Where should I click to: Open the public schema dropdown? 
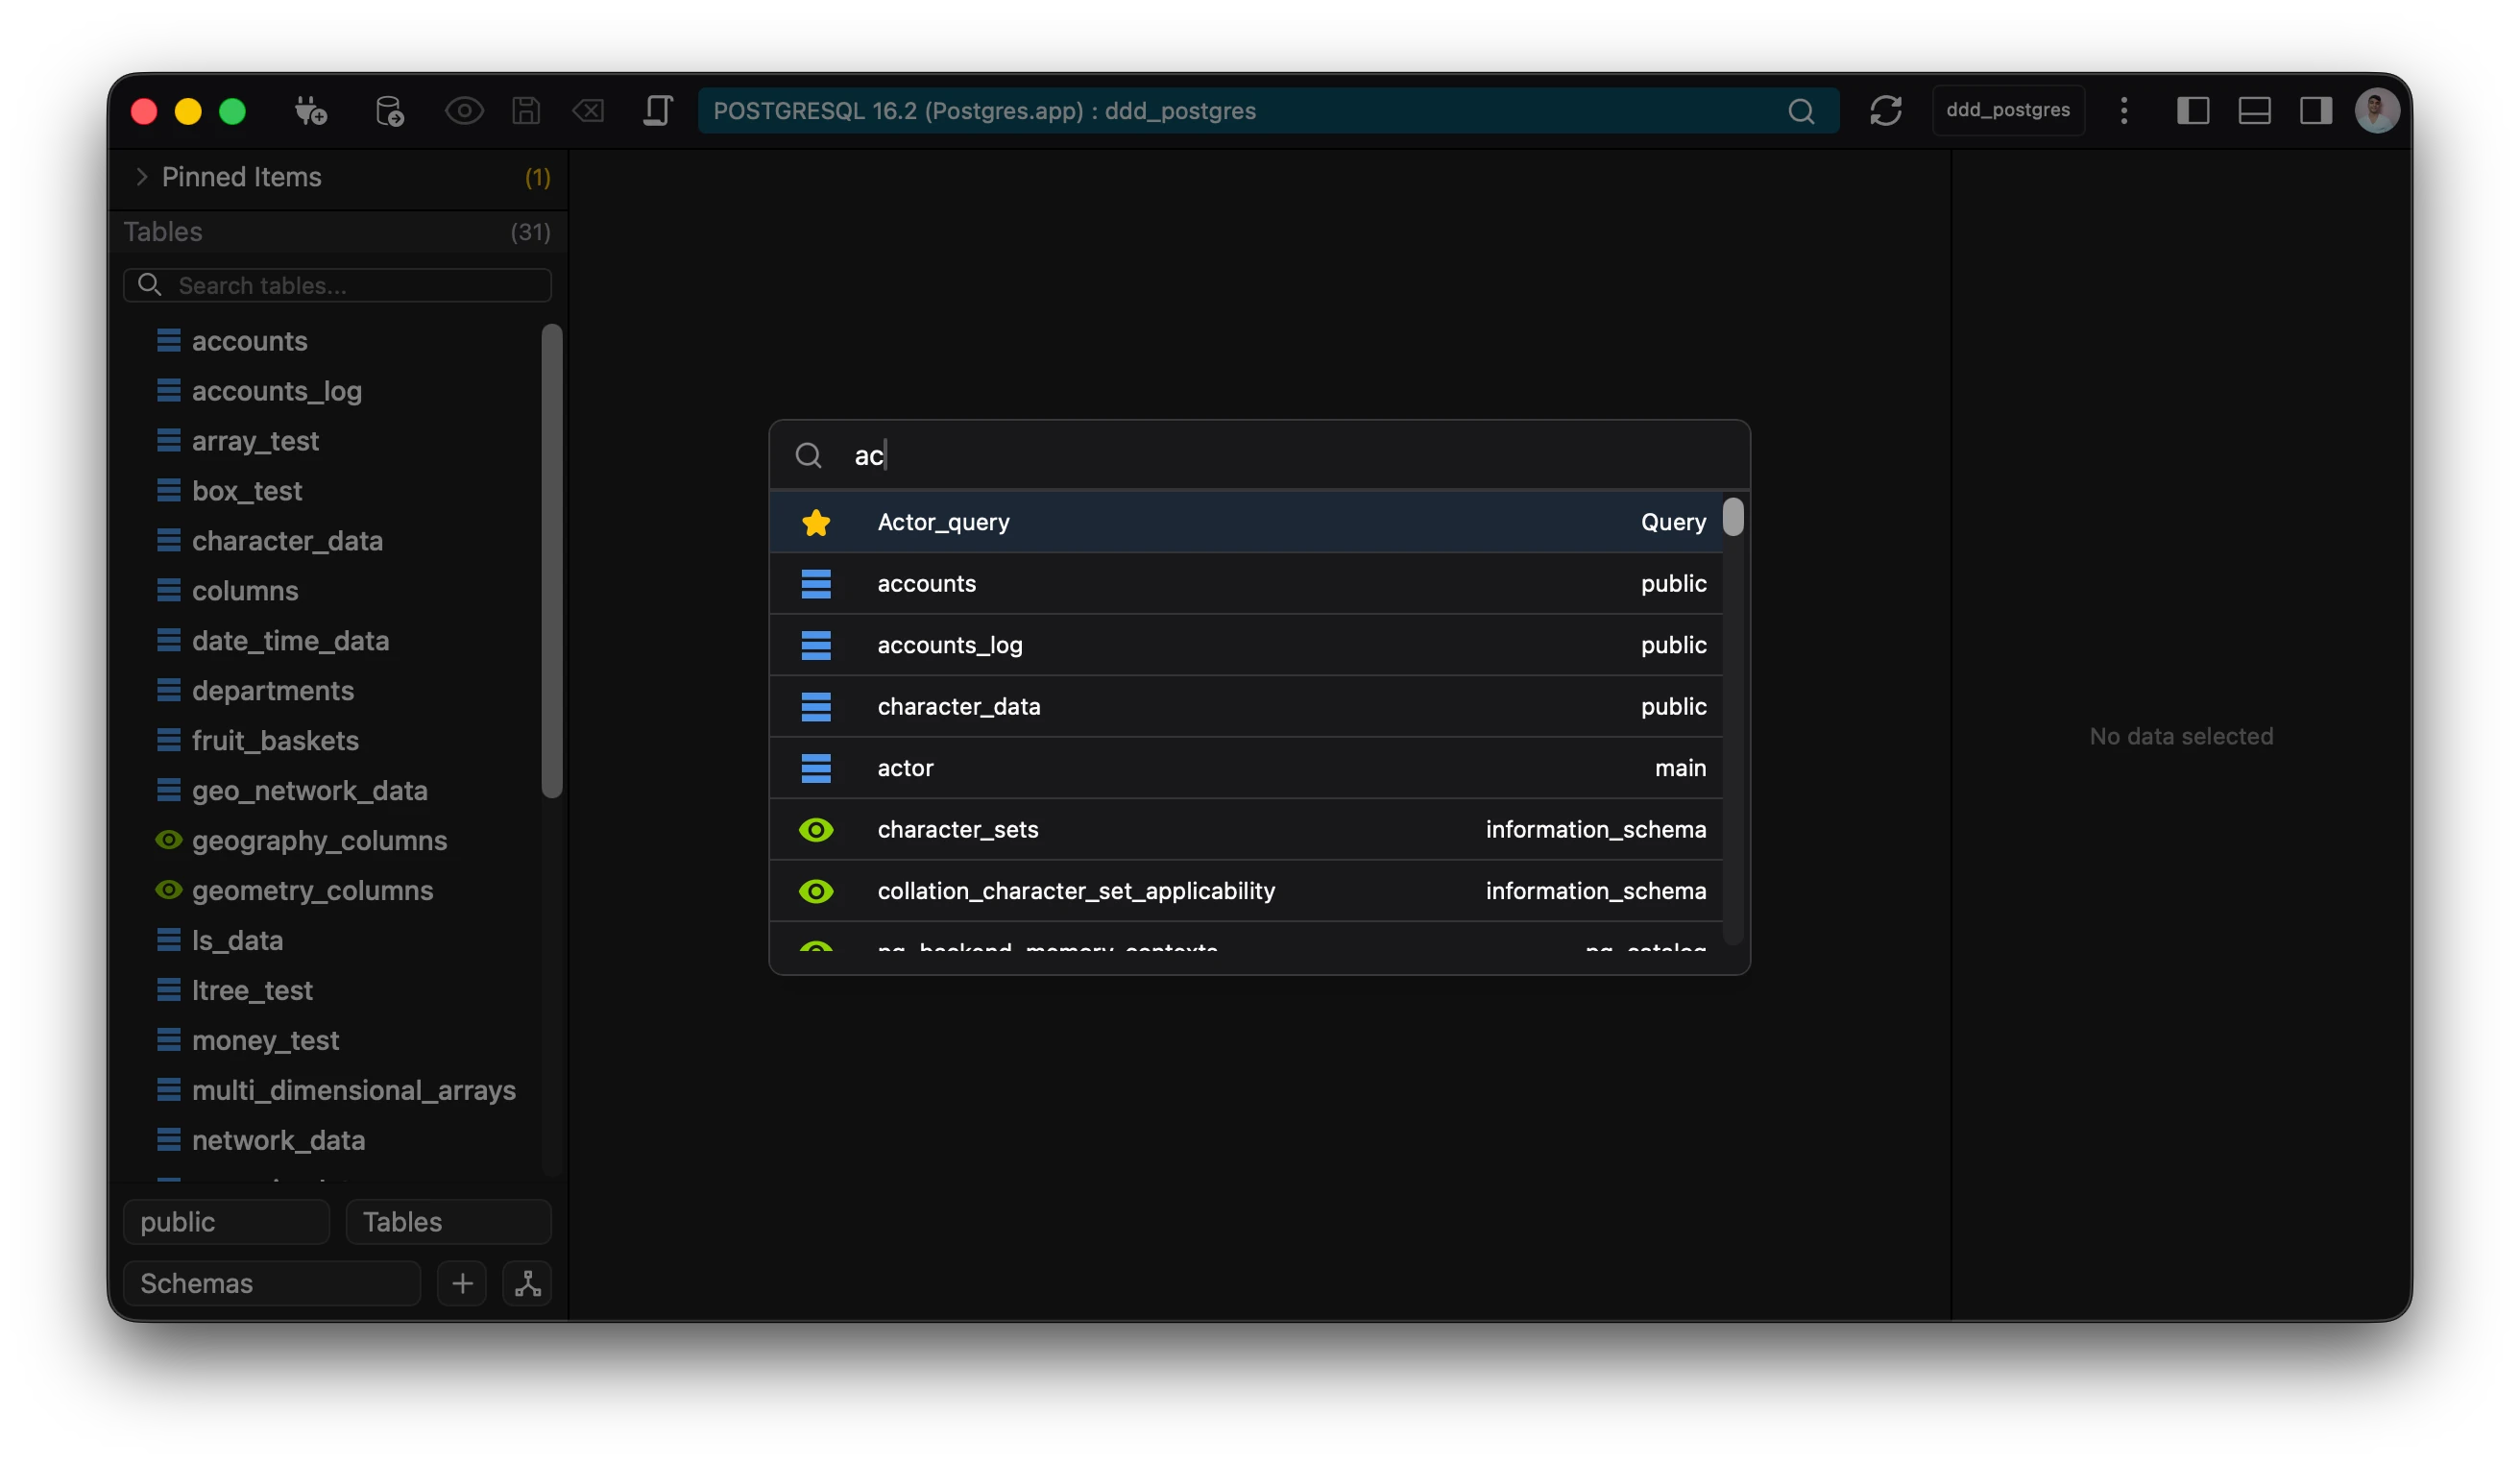click(226, 1222)
